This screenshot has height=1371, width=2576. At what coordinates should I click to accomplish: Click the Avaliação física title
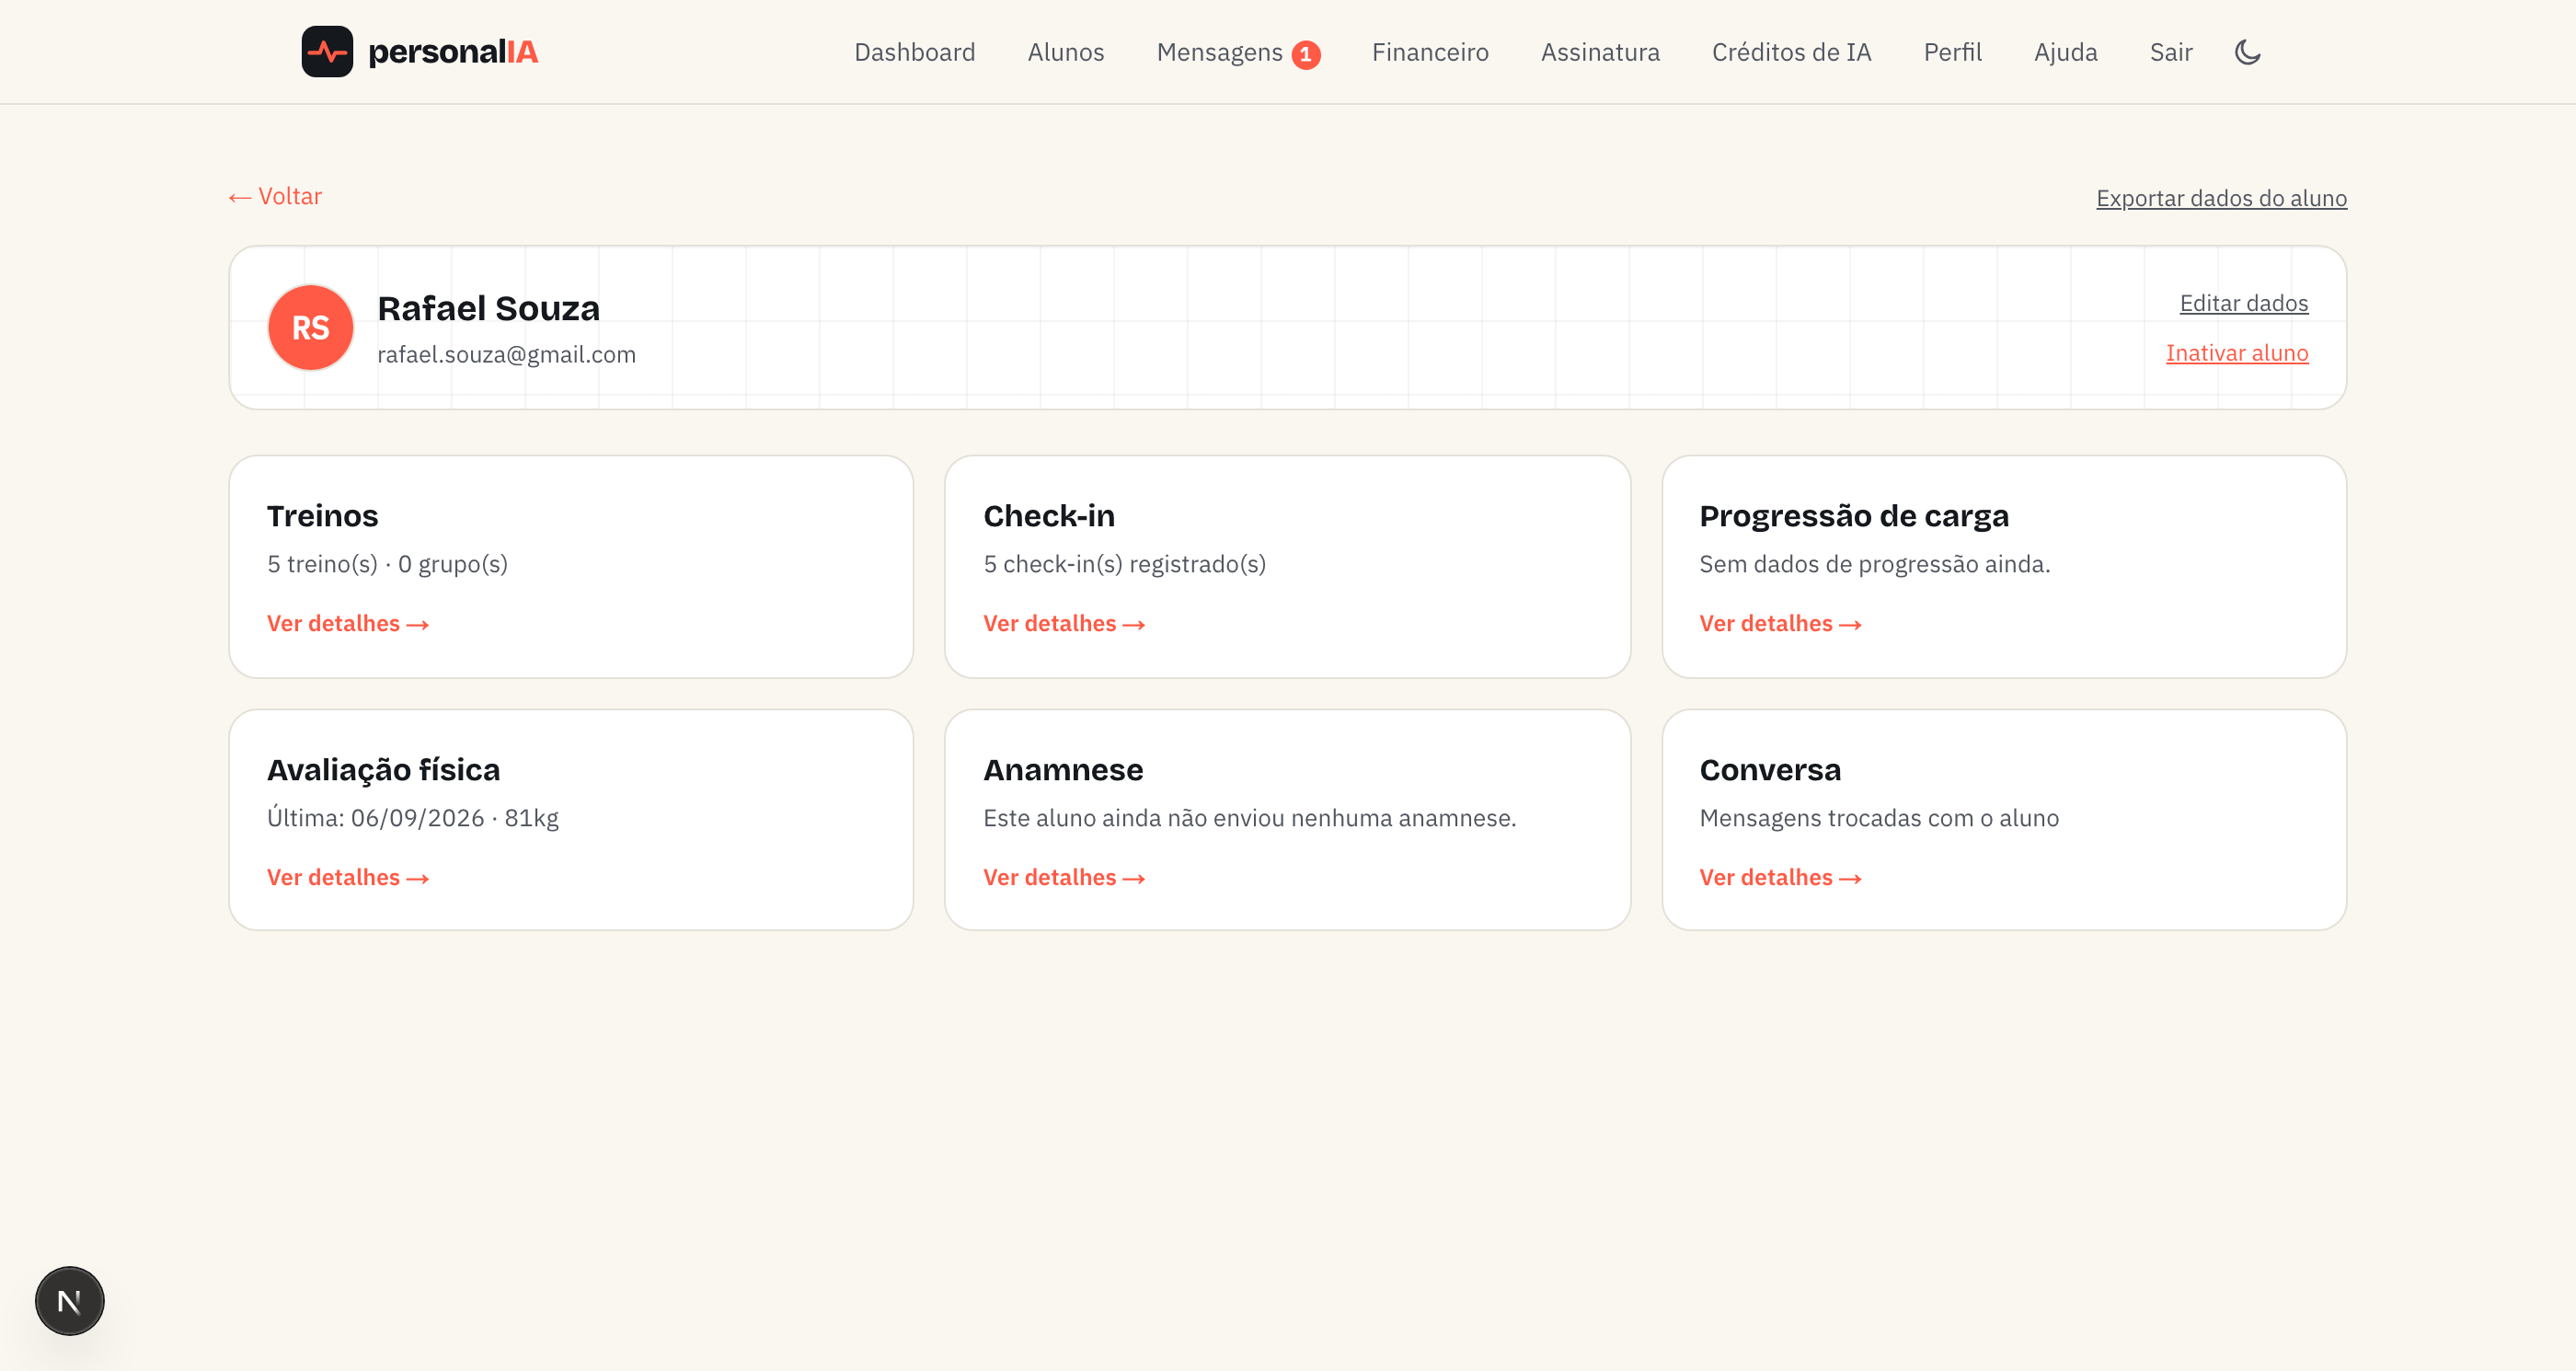pyautogui.click(x=383, y=769)
